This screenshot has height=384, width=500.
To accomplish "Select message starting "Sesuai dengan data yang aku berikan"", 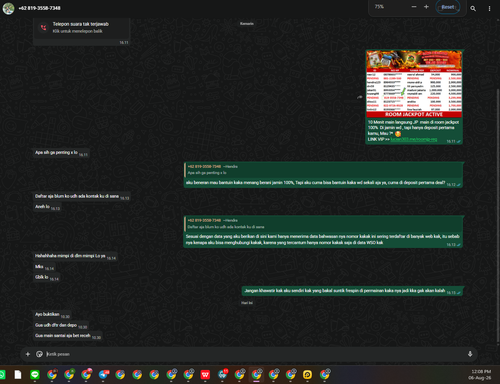I will point(322,239).
